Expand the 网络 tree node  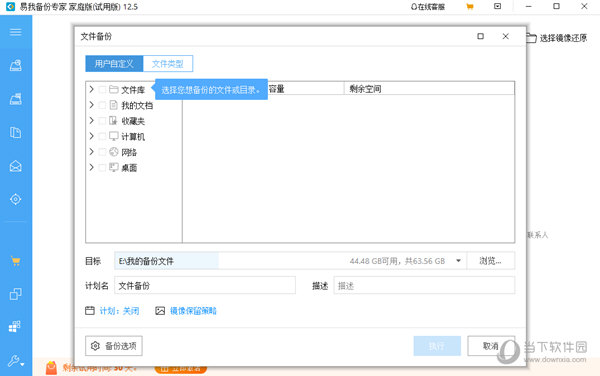(x=91, y=152)
